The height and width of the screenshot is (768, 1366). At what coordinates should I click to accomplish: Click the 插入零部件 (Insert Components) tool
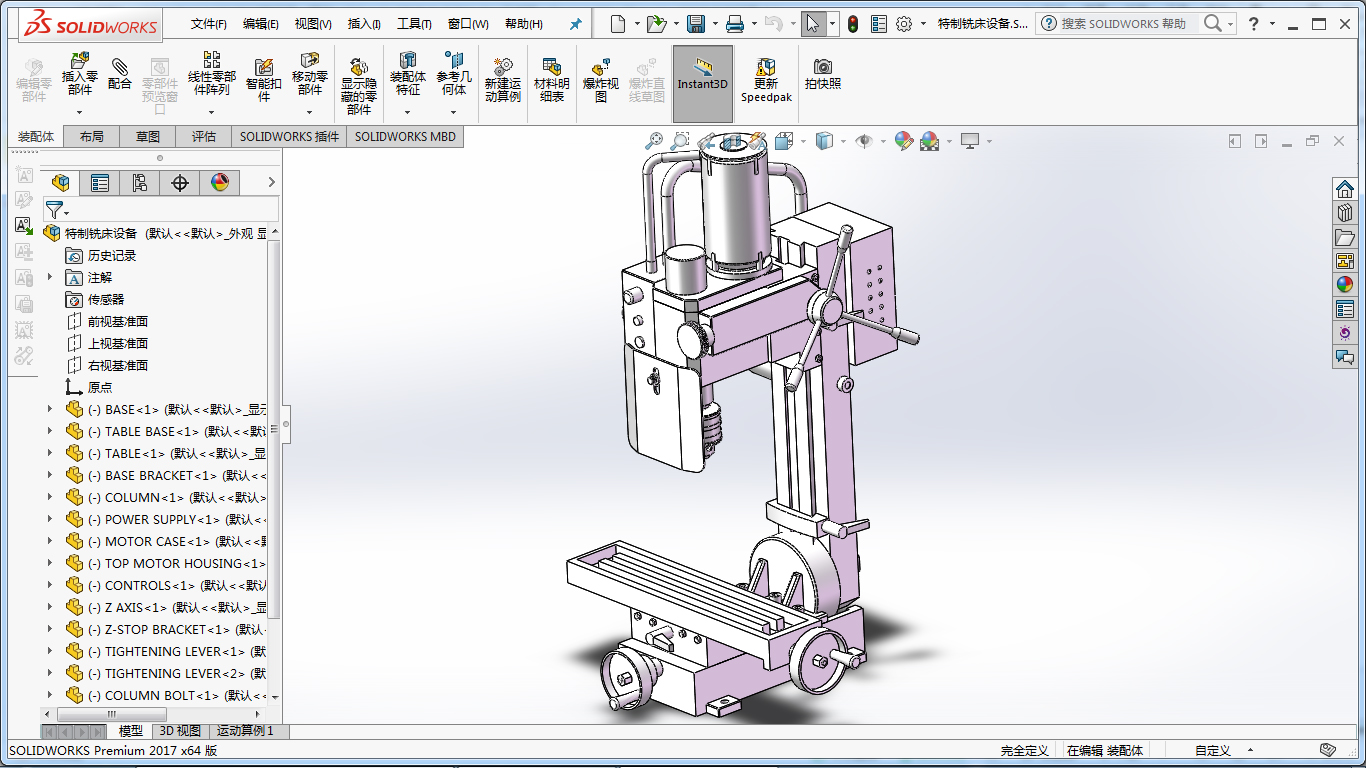[79, 74]
